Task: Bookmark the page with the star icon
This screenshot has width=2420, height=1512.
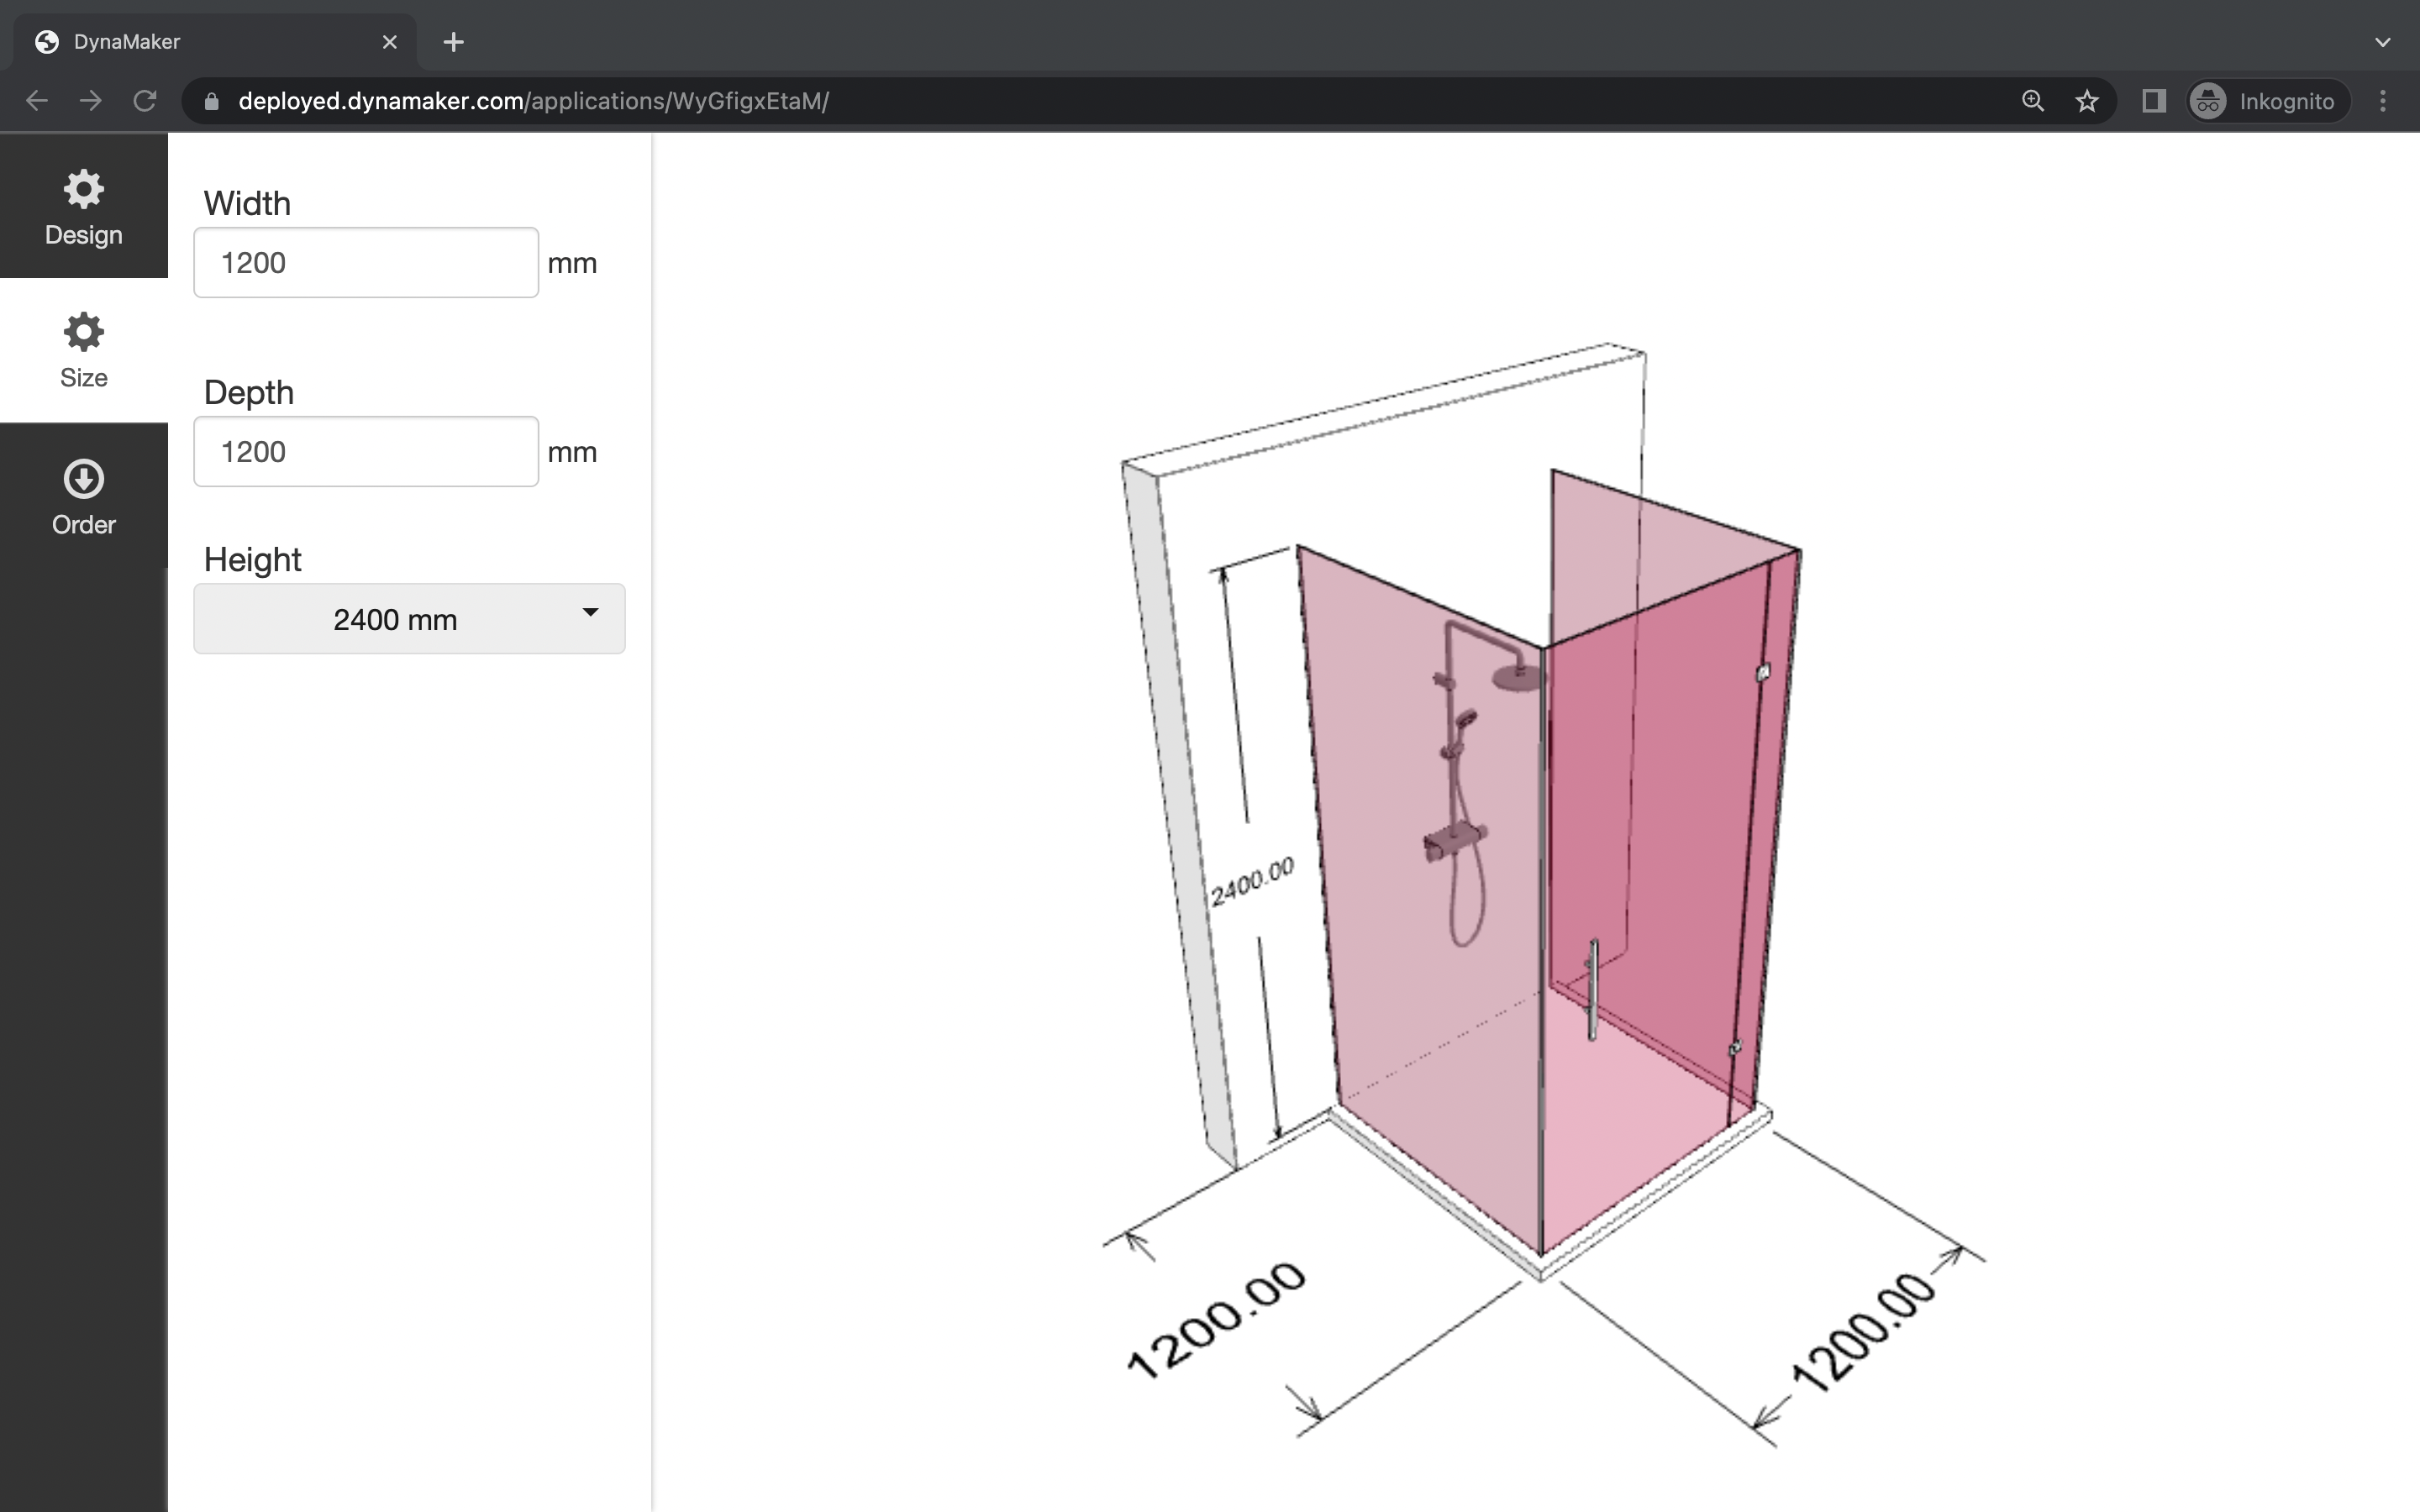Action: pyautogui.click(x=2087, y=100)
